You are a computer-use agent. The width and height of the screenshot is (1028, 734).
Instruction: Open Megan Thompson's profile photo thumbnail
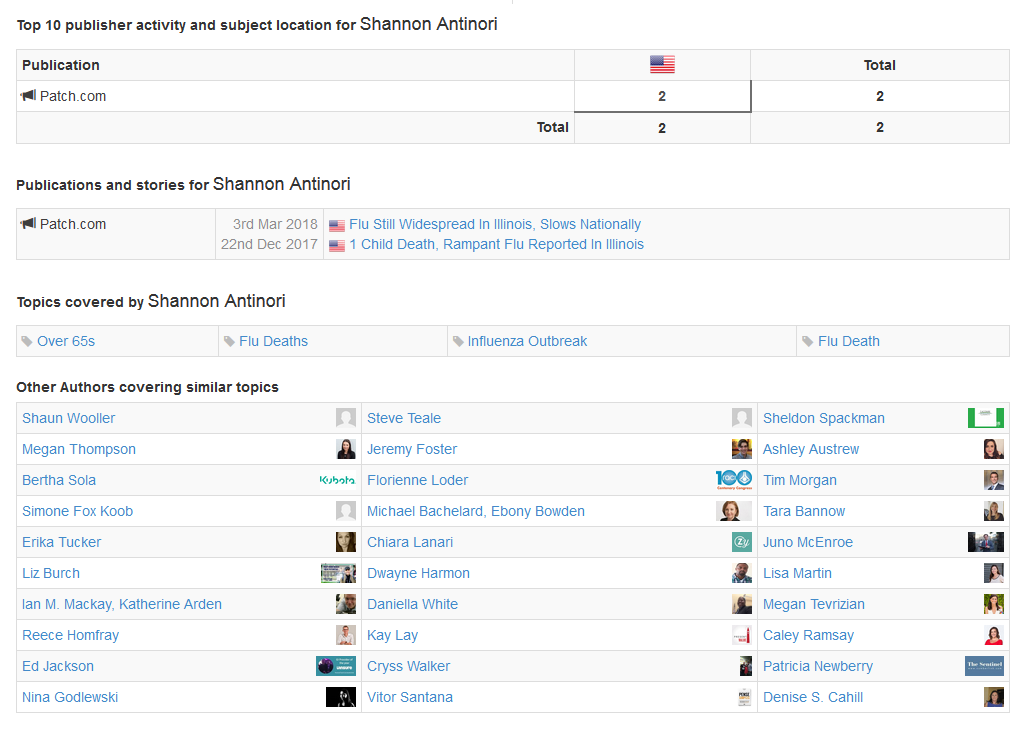[x=346, y=449]
